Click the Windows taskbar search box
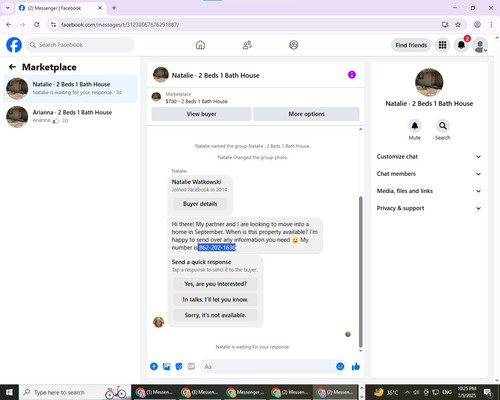Screen dimensions: 500x400 (x=75, y=392)
